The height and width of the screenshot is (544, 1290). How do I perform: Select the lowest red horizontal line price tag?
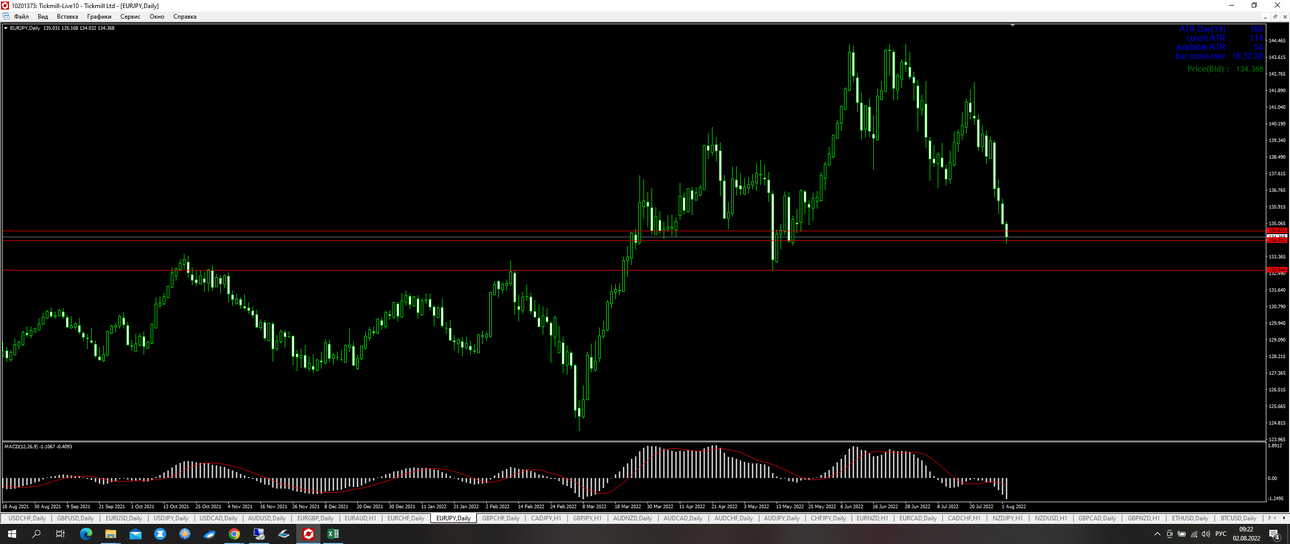tap(1277, 271)
